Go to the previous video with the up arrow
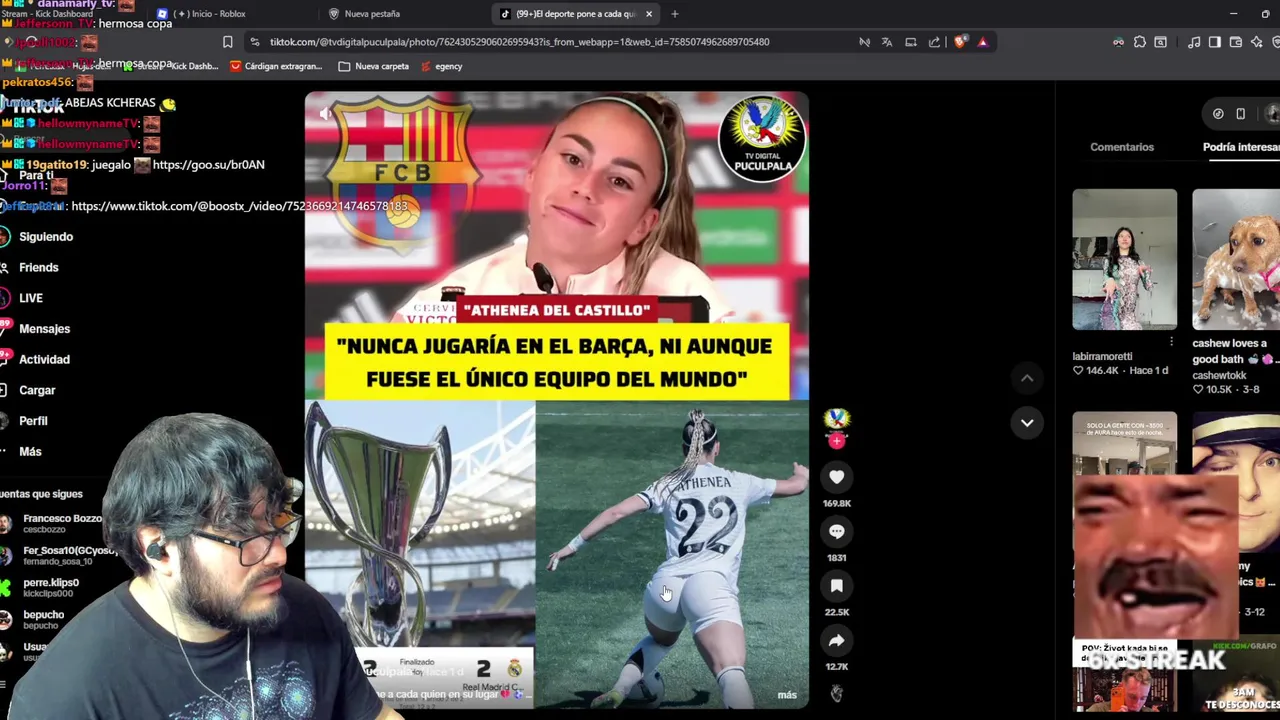 point(1027,378)
